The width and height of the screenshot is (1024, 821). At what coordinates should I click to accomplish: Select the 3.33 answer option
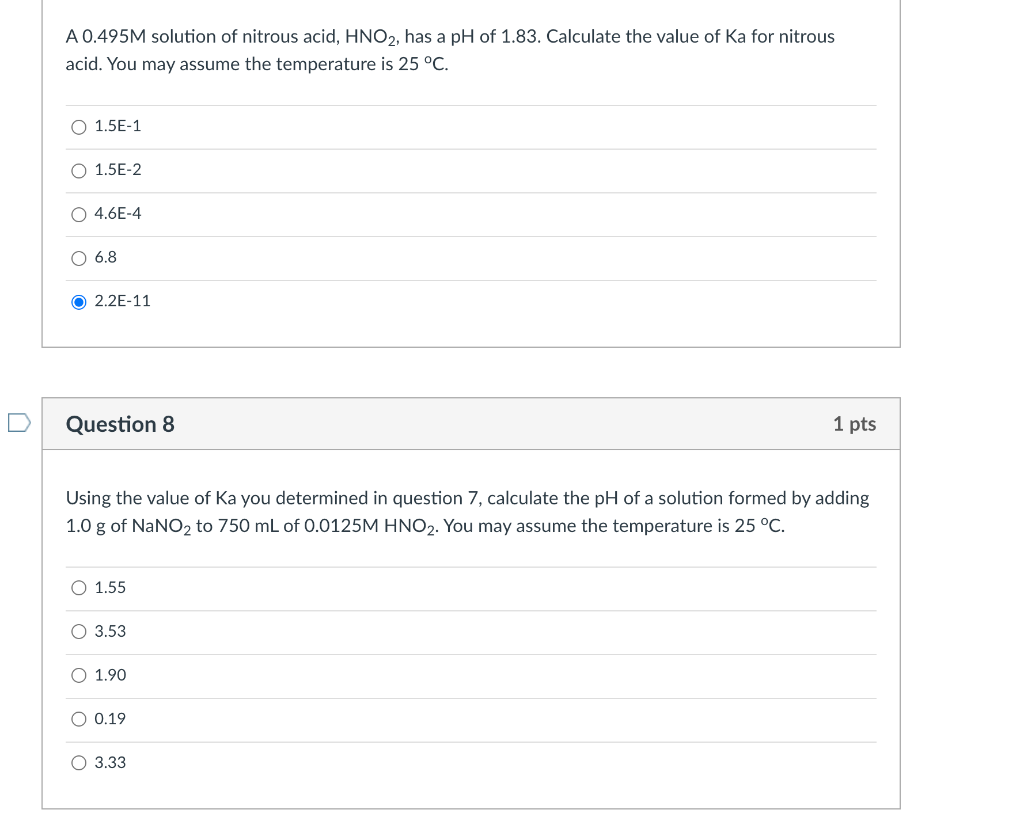(79, 762)
